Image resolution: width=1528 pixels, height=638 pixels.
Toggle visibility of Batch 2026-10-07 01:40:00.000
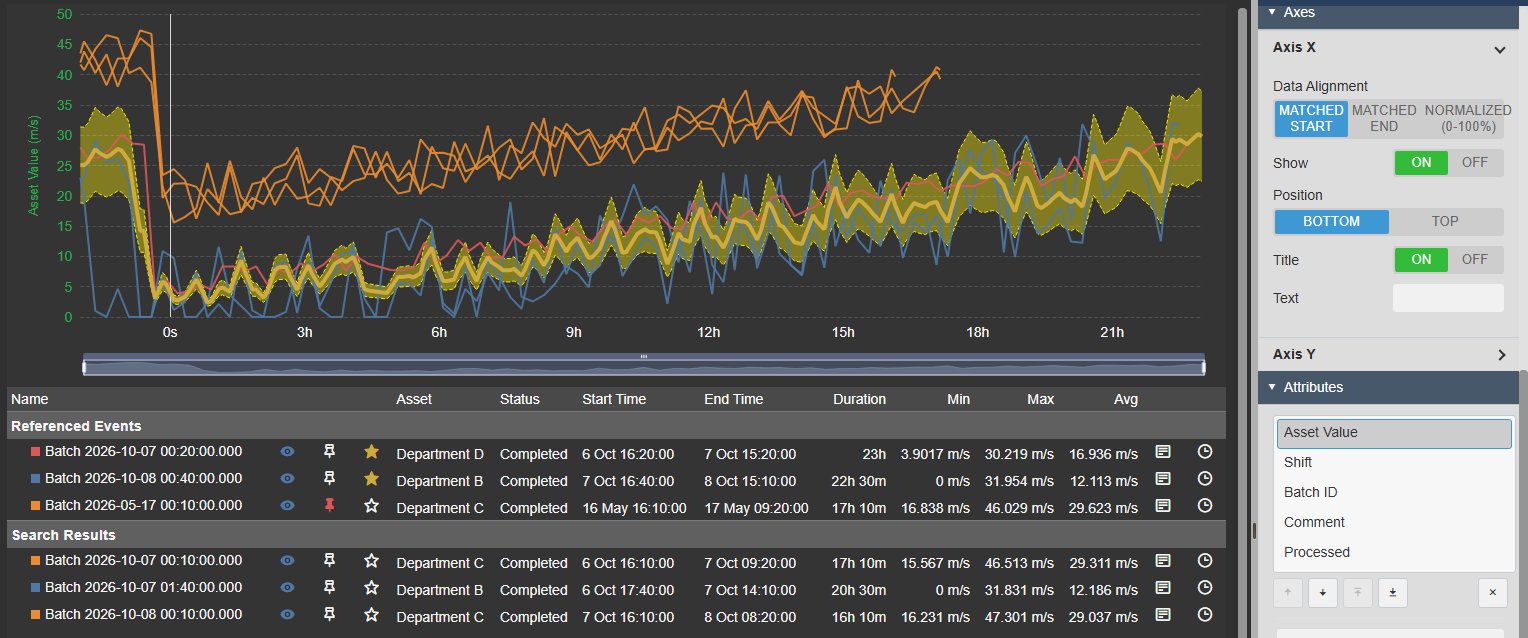tap(287, 589)
